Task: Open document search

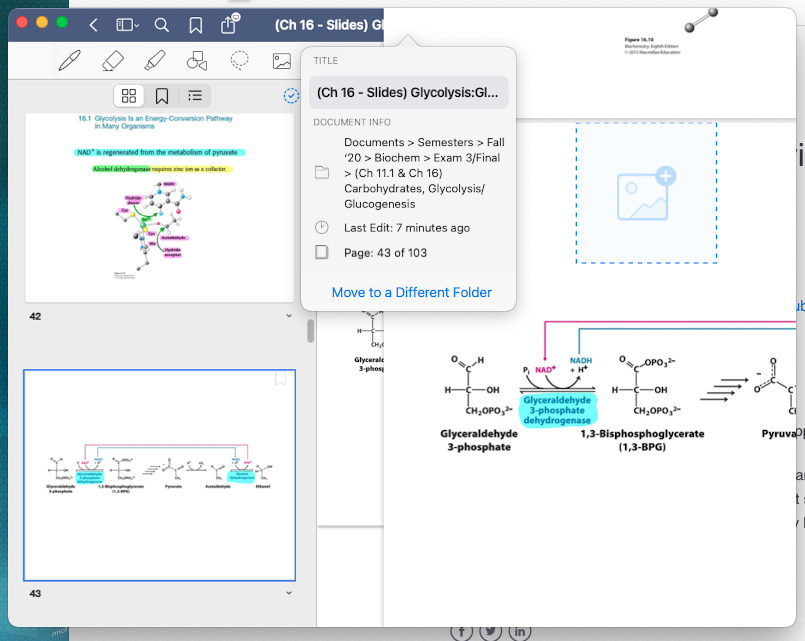Action: [x=161, y=25]
